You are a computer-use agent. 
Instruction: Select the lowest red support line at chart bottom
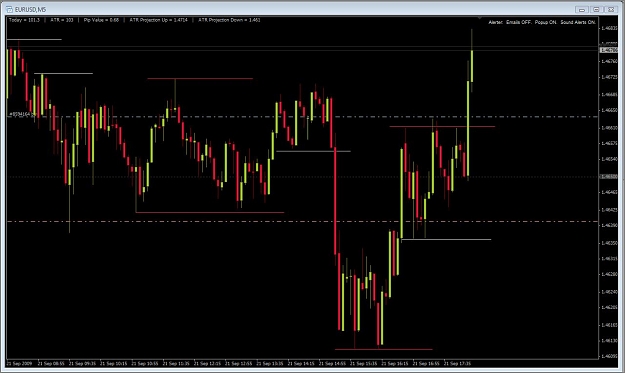383,349
